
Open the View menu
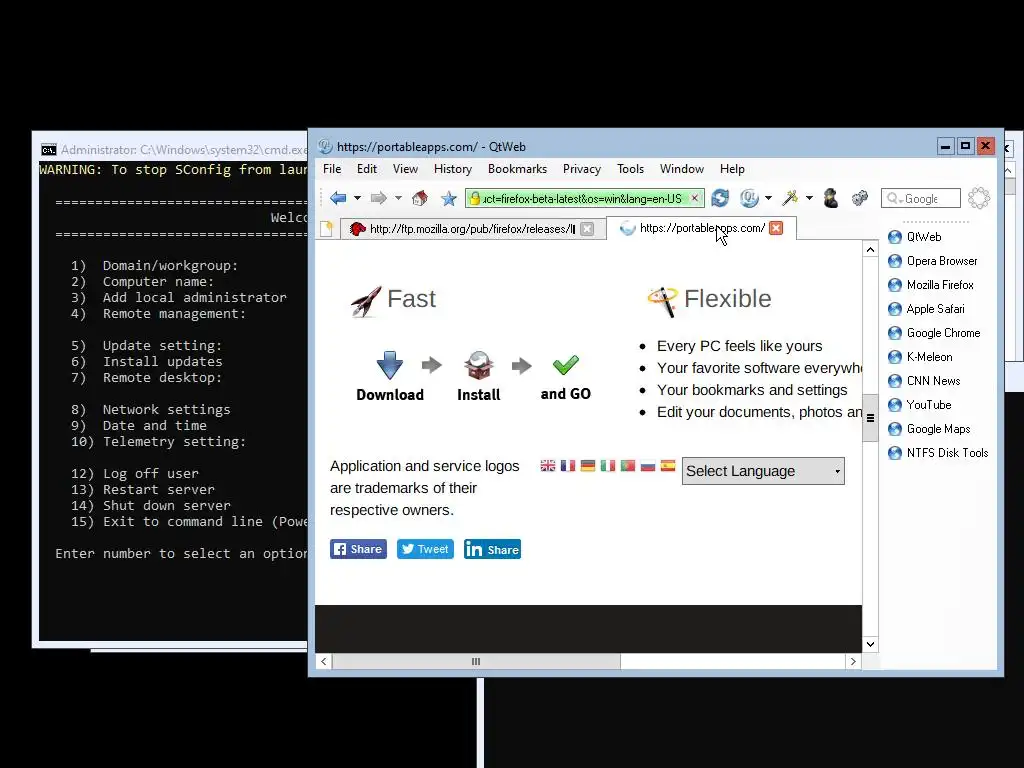click(x=405, y=168)
